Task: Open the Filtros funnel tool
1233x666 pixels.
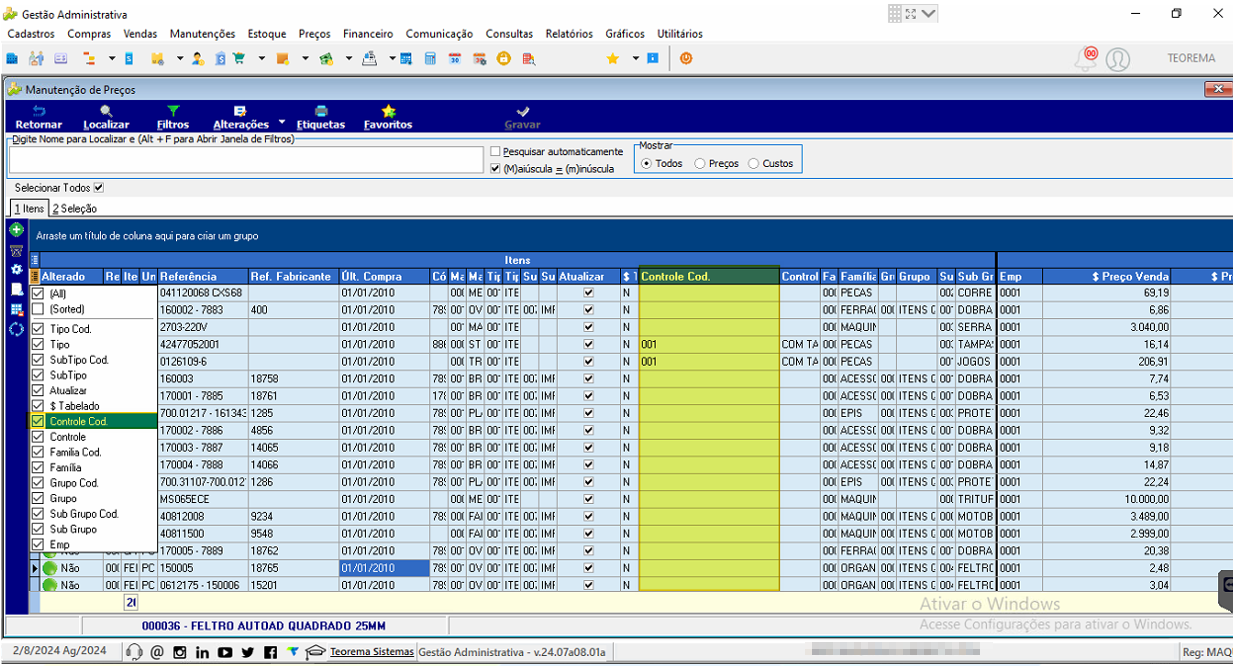Action: (x=173, y=117)
